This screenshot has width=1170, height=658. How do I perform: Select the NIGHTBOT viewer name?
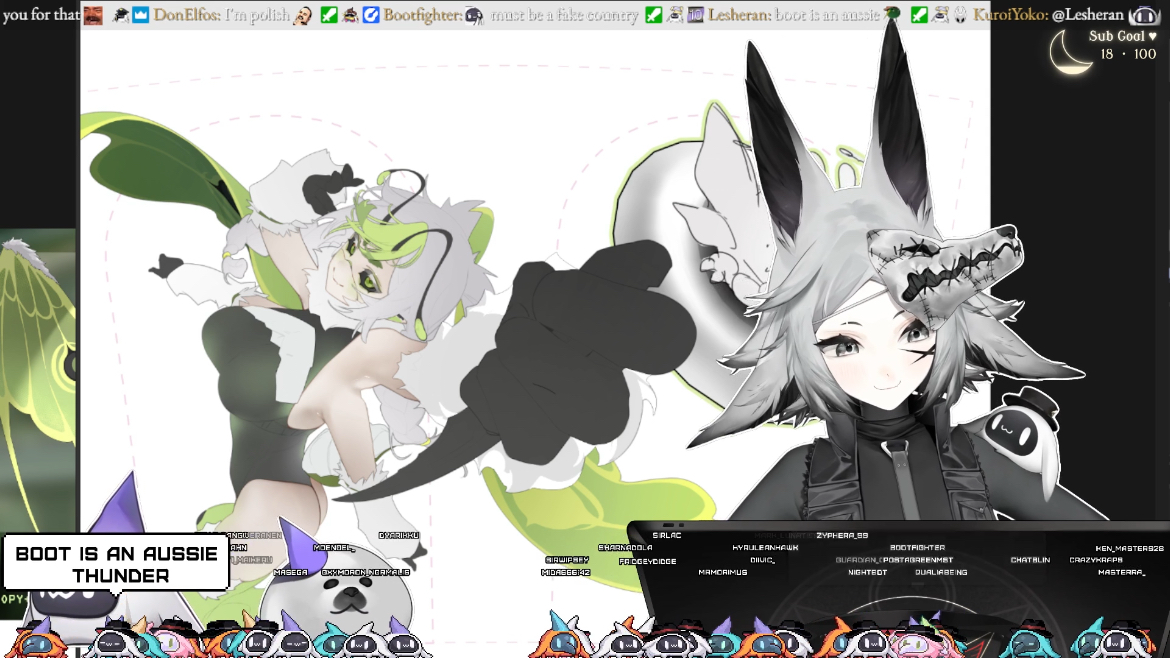coord(867,572)
